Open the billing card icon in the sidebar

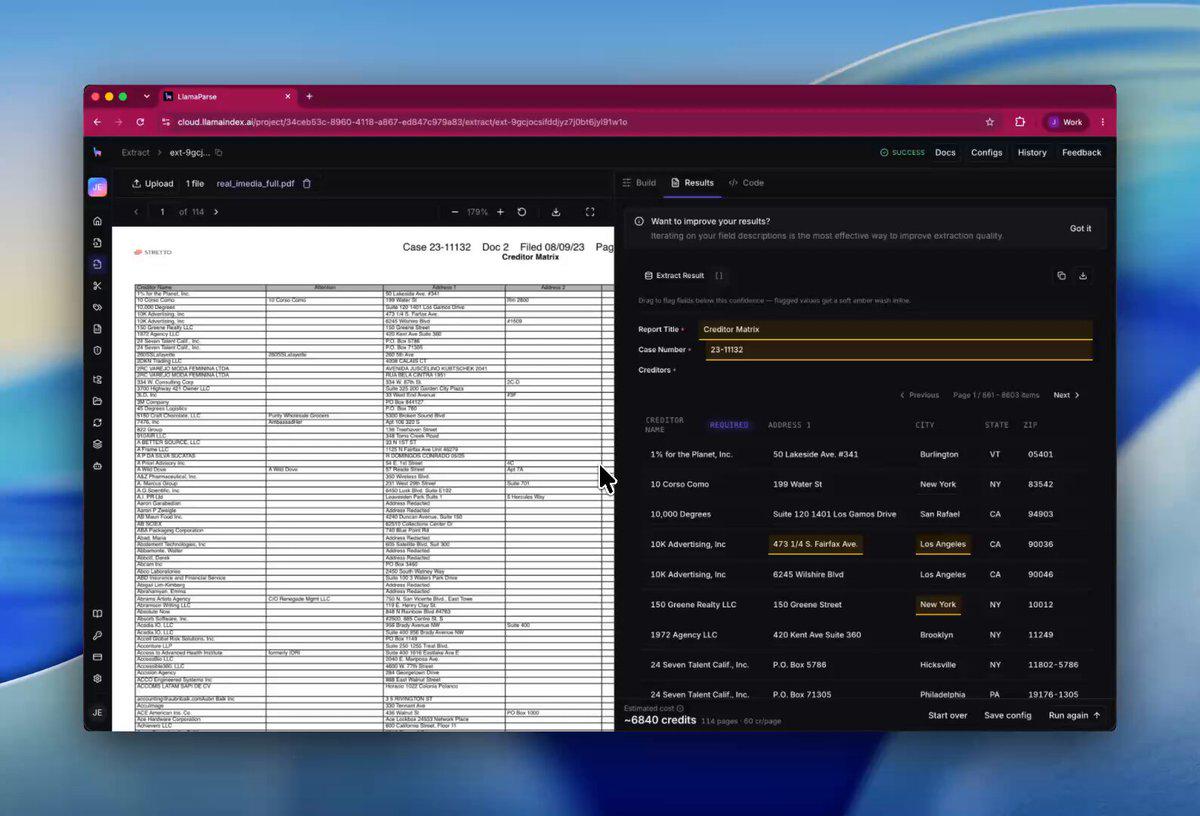97,657
